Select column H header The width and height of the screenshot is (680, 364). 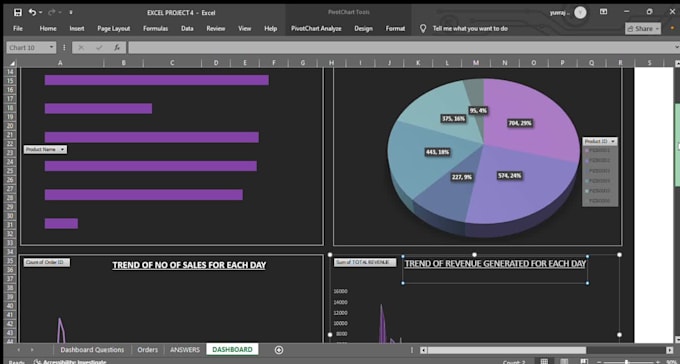[x=331, y=63]
